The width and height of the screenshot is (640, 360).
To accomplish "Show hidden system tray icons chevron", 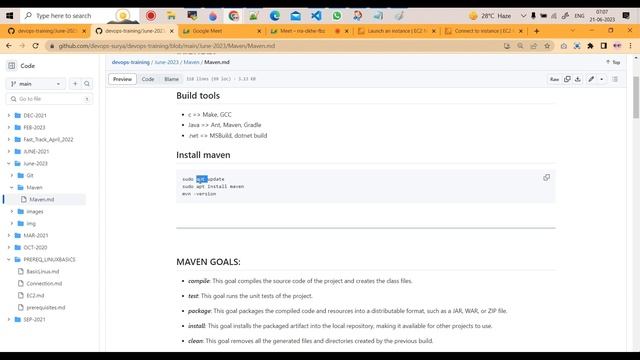I will coord(523,16).
